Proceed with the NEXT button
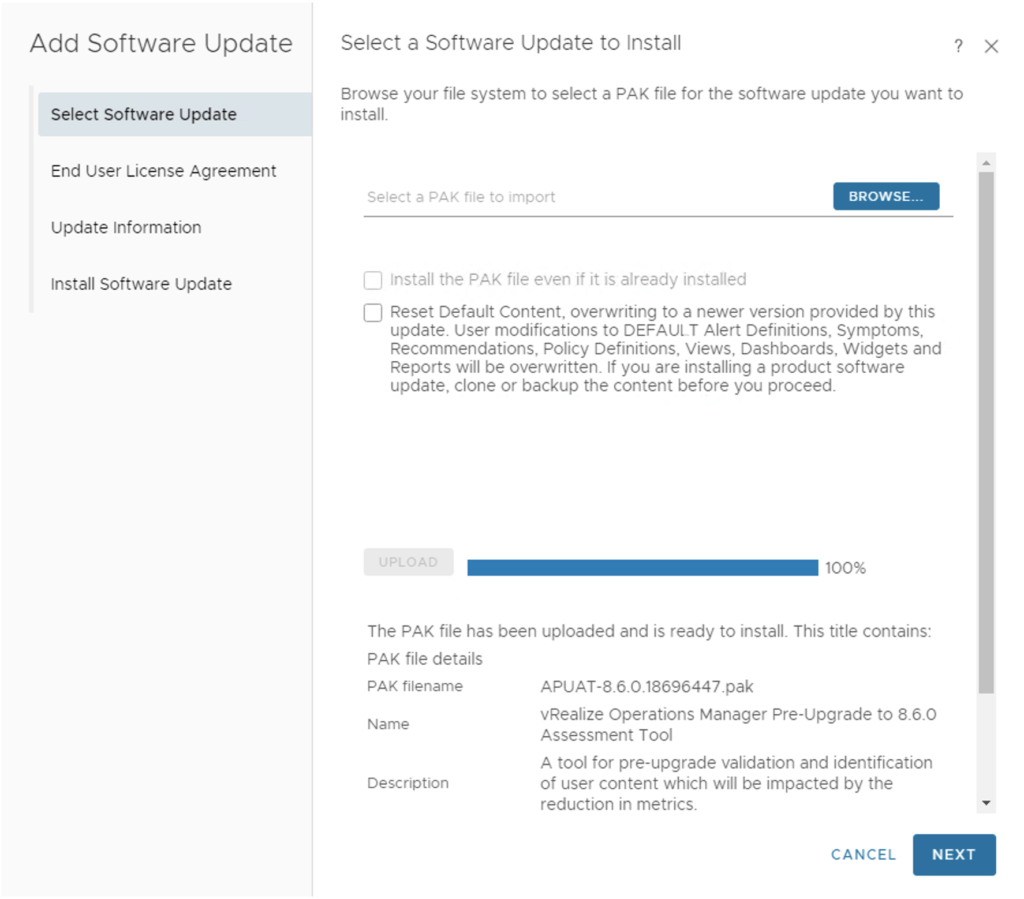The image size is (1024, 899). pos(954,855)
